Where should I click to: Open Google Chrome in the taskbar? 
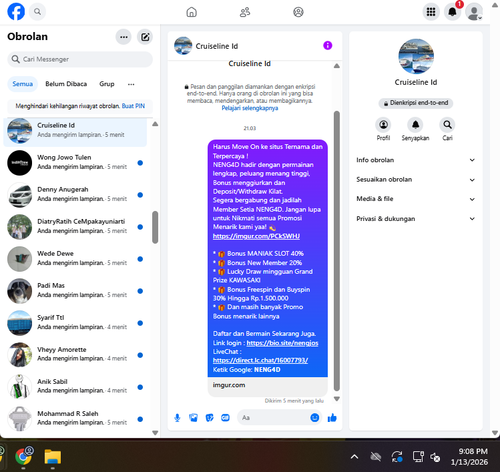click(x=23, y=457)
